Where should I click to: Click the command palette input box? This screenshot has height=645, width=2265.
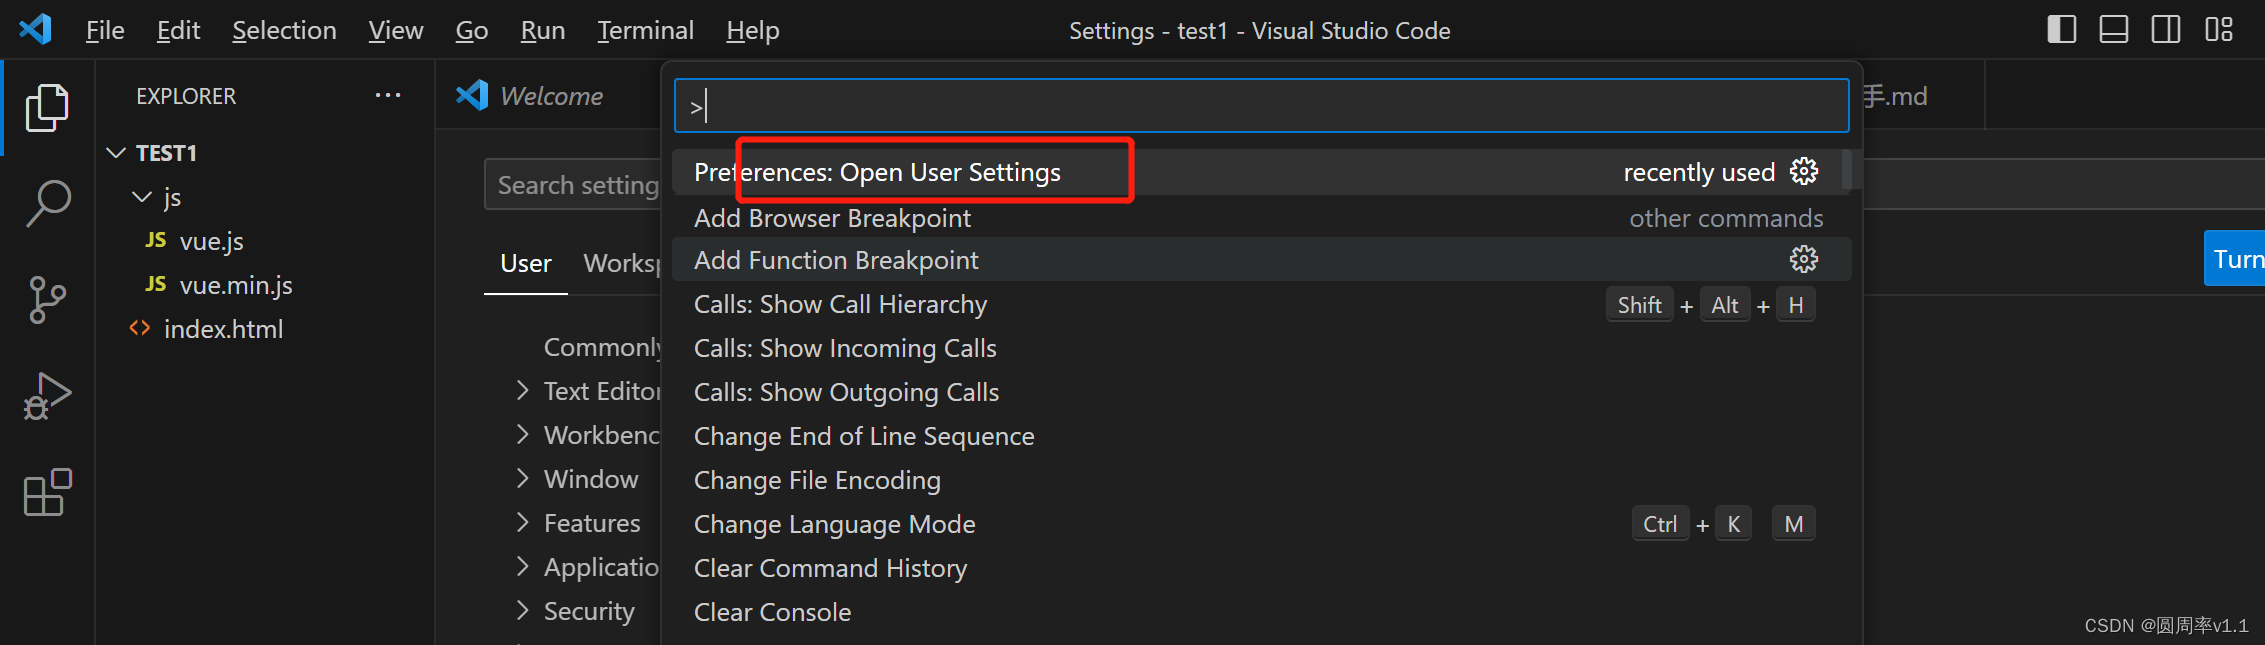pyautogui.click(x=1260, y=106)
